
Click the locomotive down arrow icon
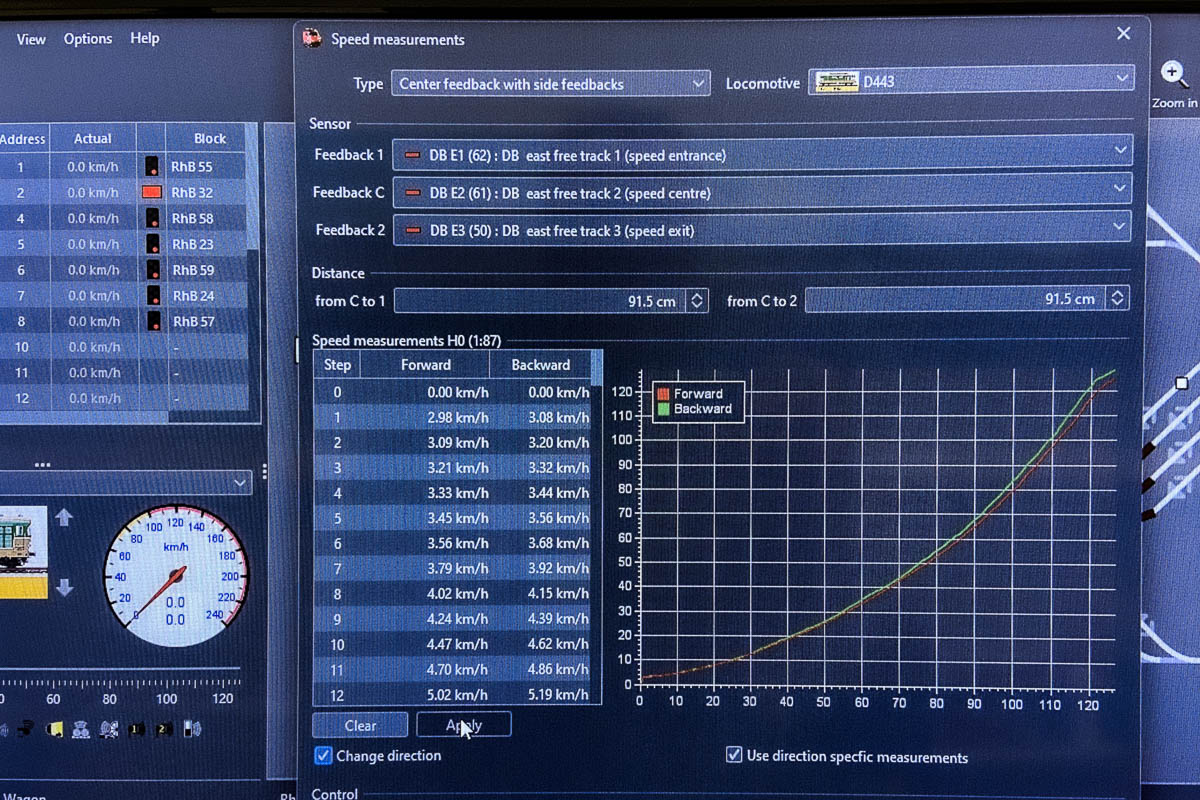click(x=64, y=588)
